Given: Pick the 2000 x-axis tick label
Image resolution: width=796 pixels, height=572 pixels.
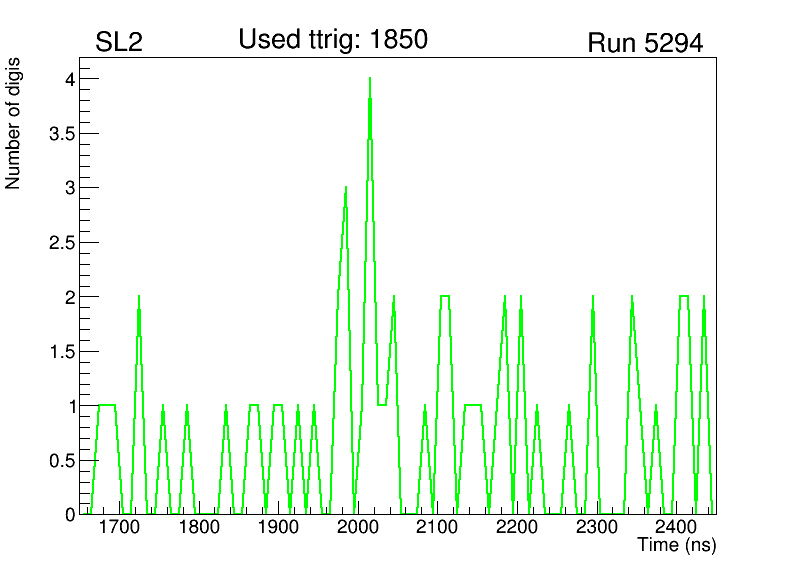Looking at the screenshot, I should [x=358, y=527].
